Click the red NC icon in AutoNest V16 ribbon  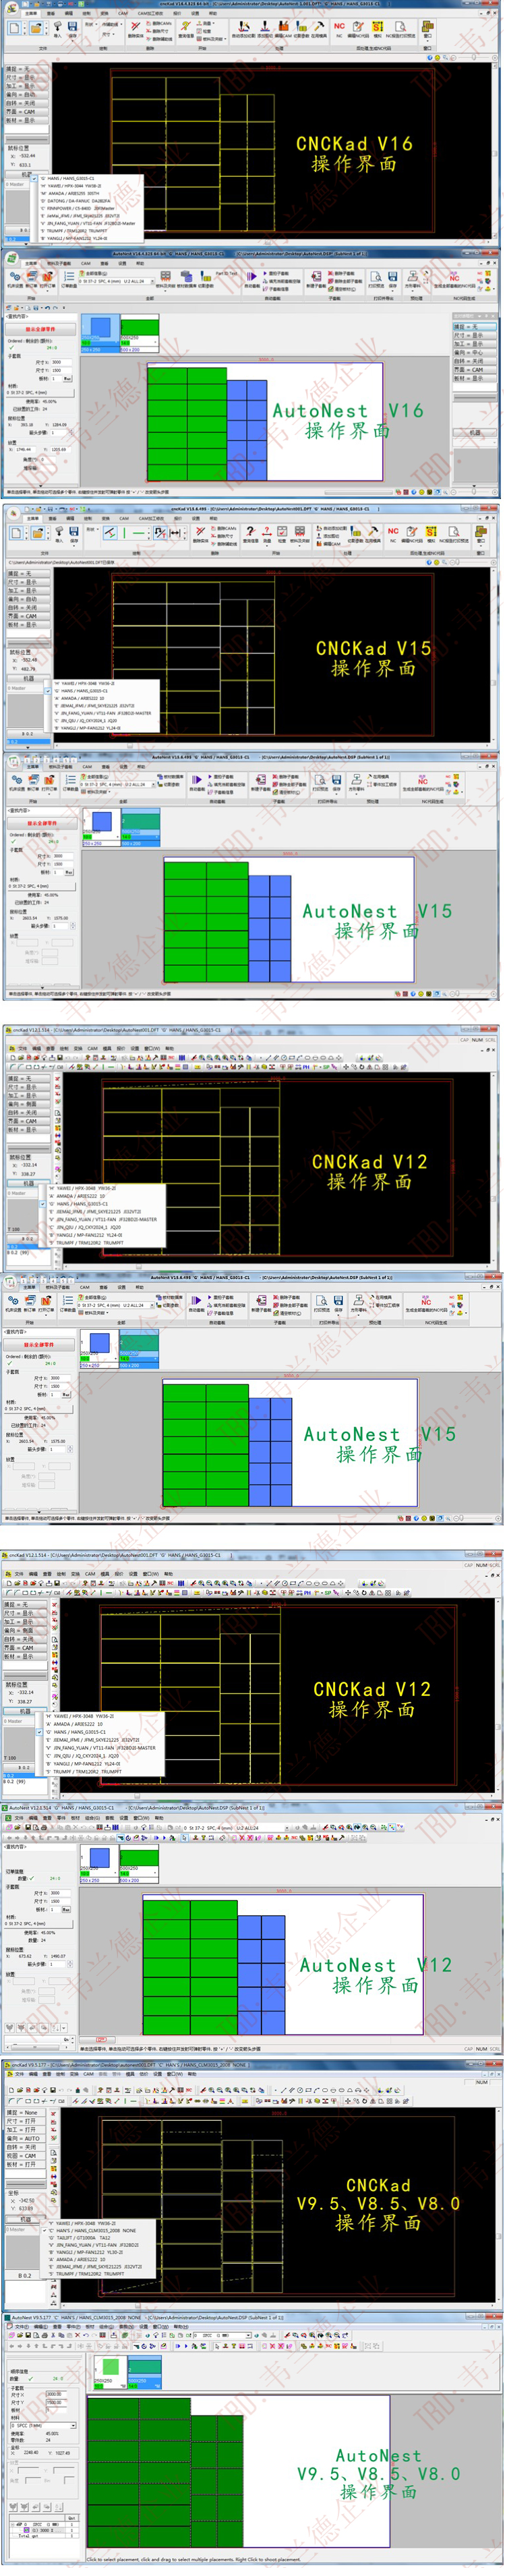pos(454,279)
